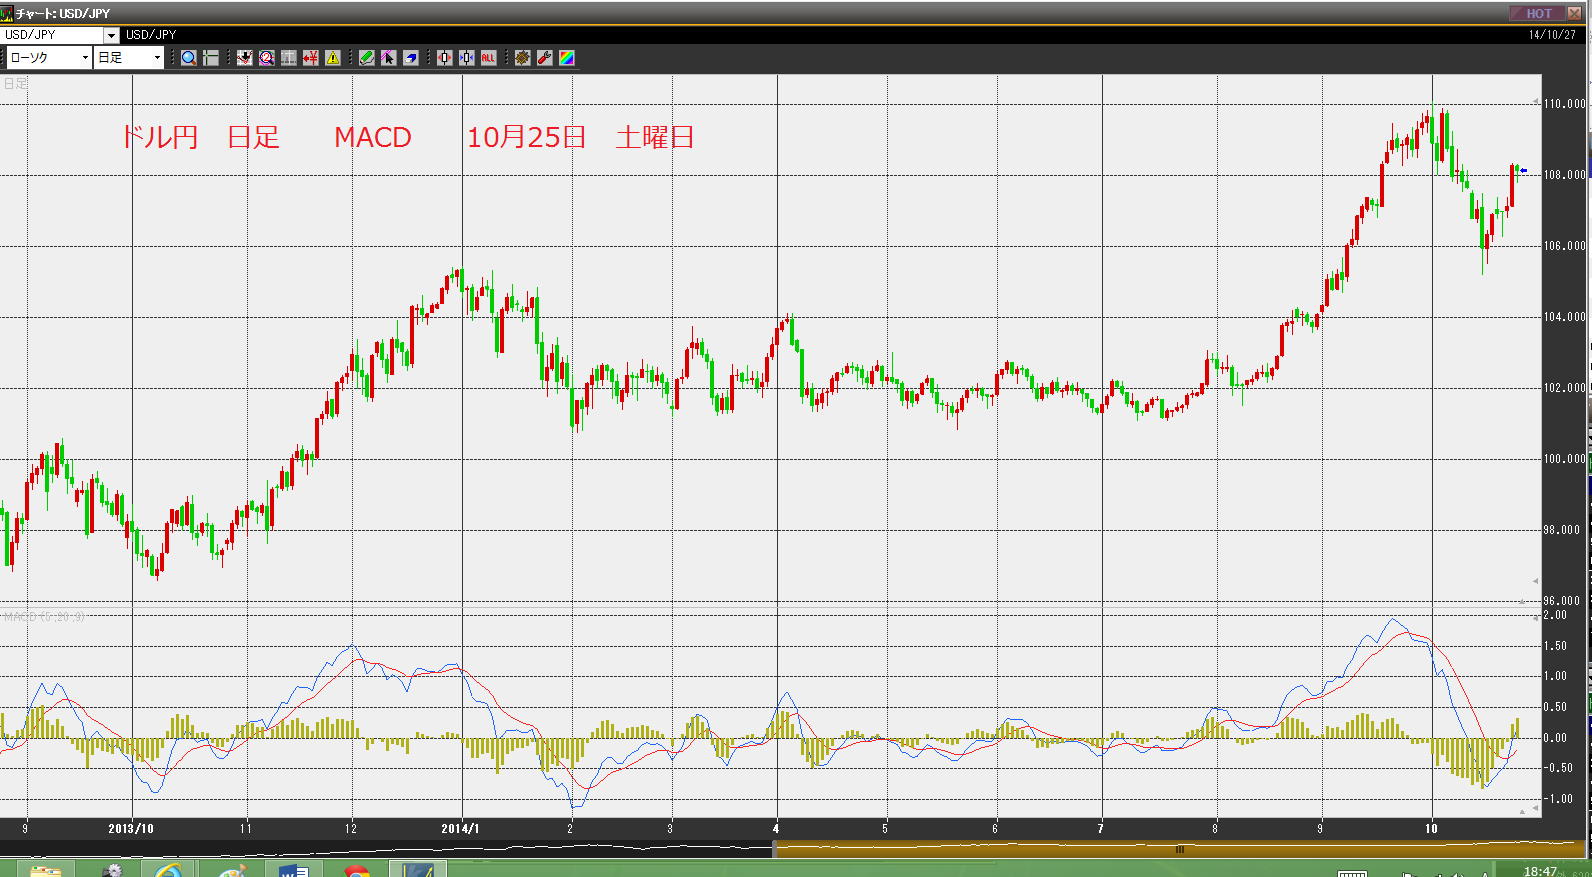Viewport: 1592px width, 877px height.
Task: Click the red 10月25日 annotation text
Action: point(527,137)
